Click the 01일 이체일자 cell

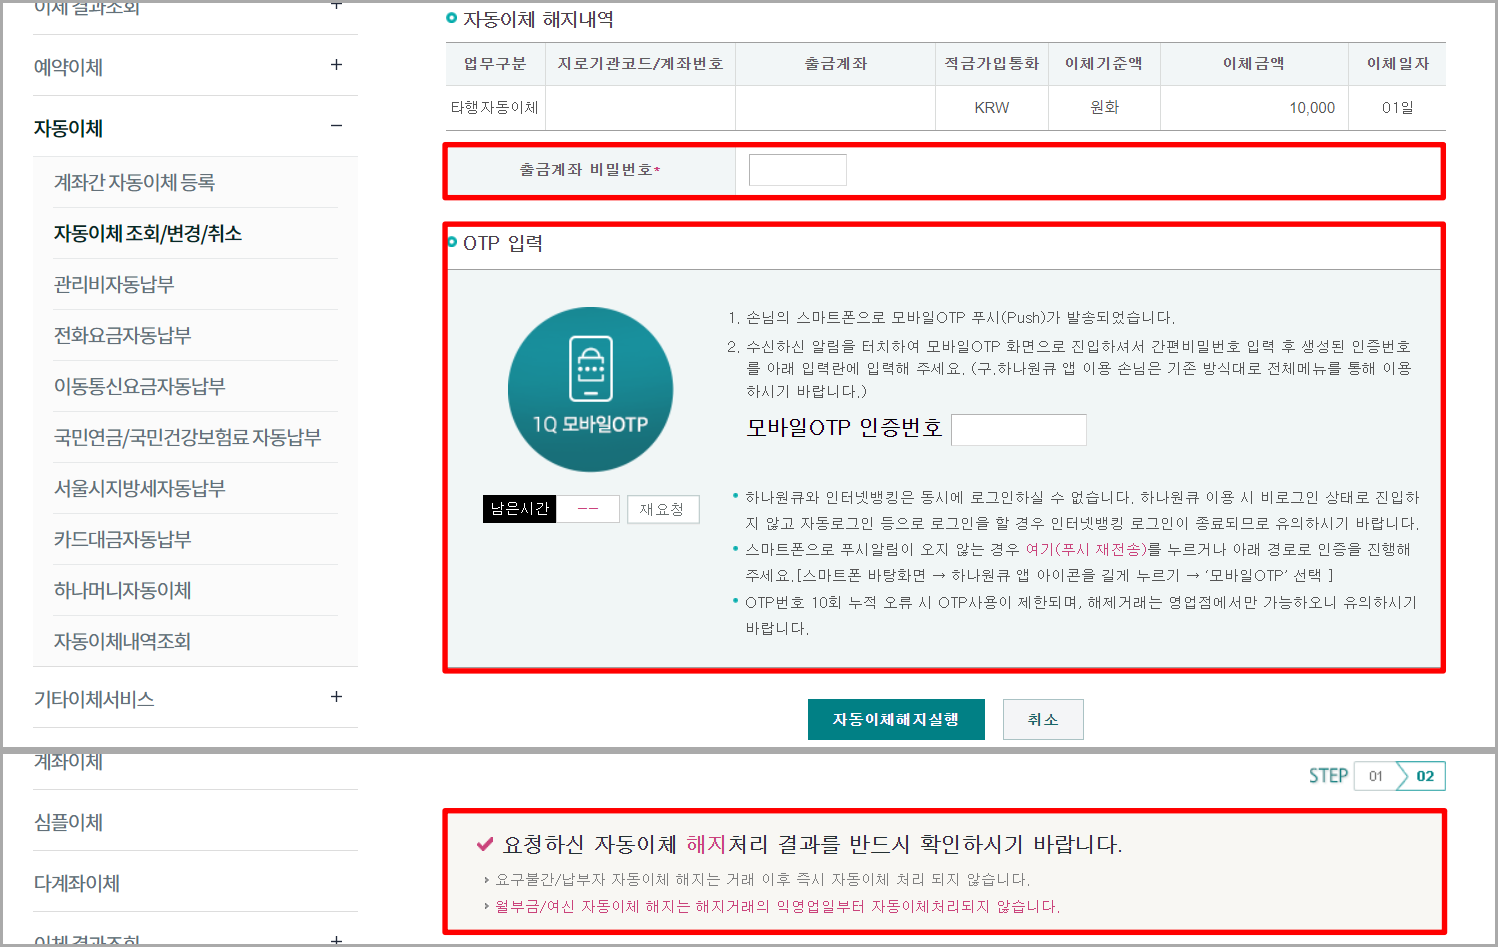tap(1398, 107)
